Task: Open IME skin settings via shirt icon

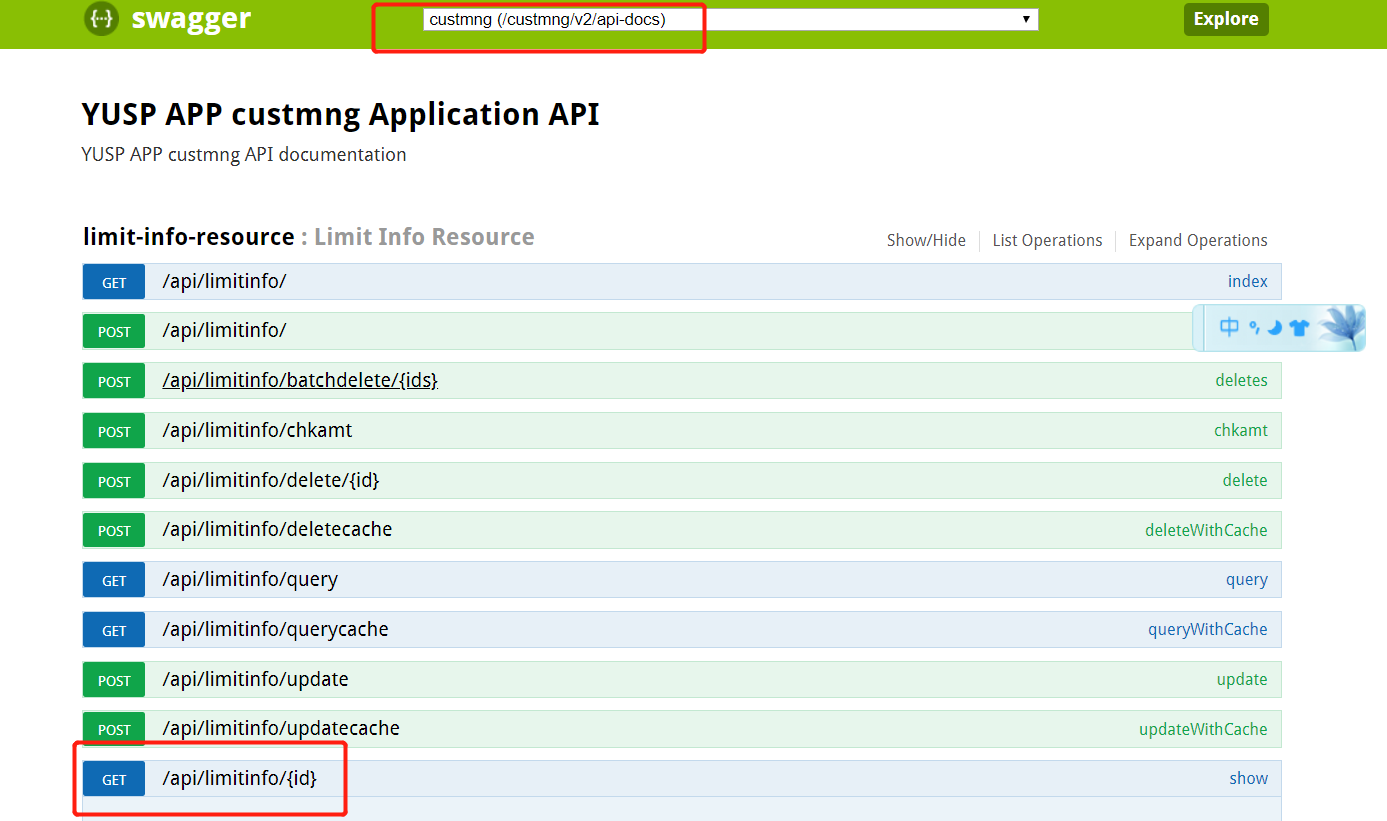Action: point(1299,328)
